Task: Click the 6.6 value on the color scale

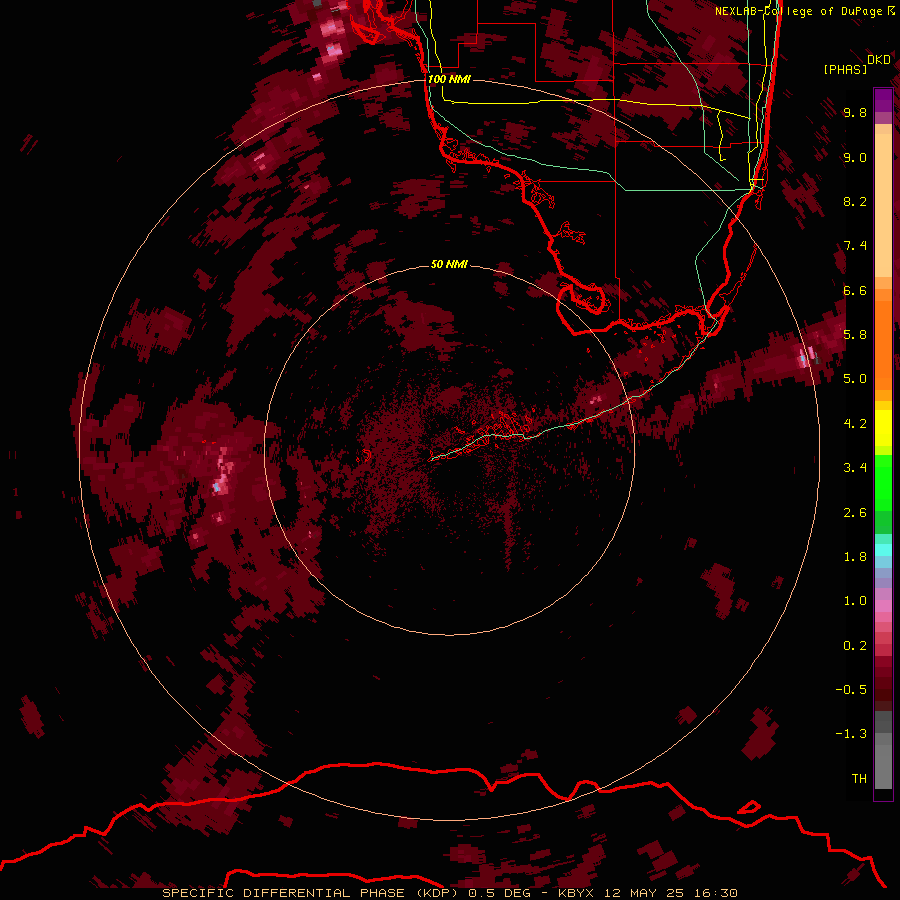Action: (x=855, y=290)
